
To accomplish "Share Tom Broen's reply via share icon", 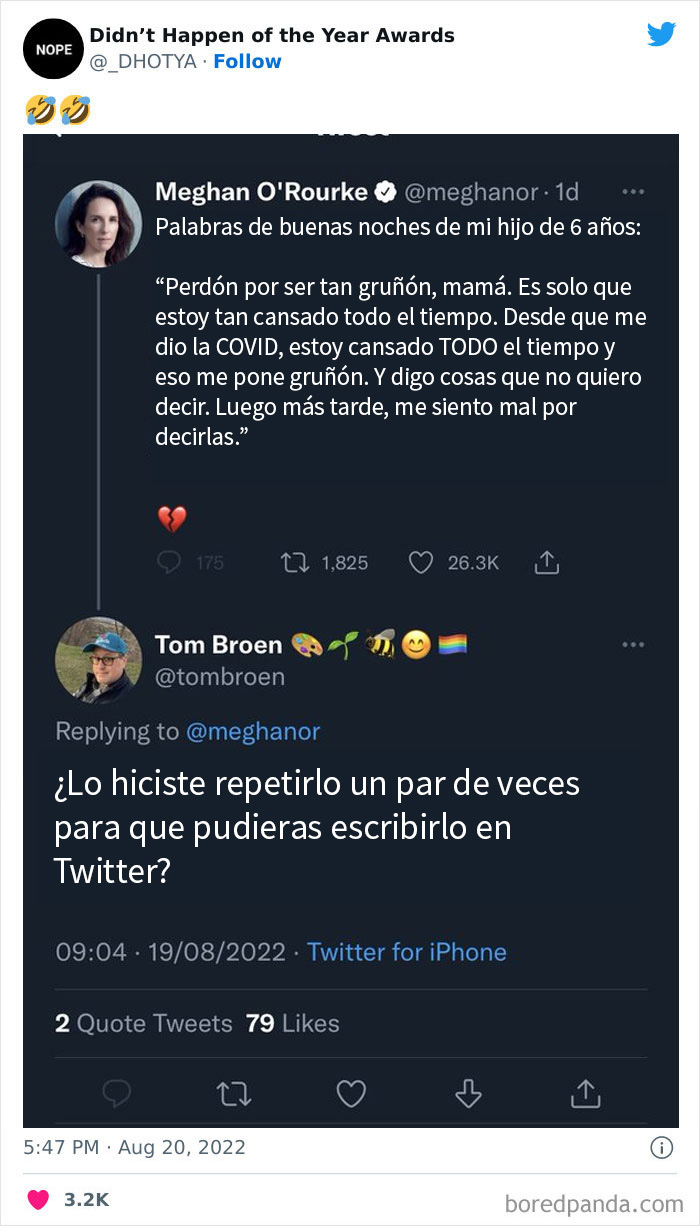I will (x=584, y=1094).
